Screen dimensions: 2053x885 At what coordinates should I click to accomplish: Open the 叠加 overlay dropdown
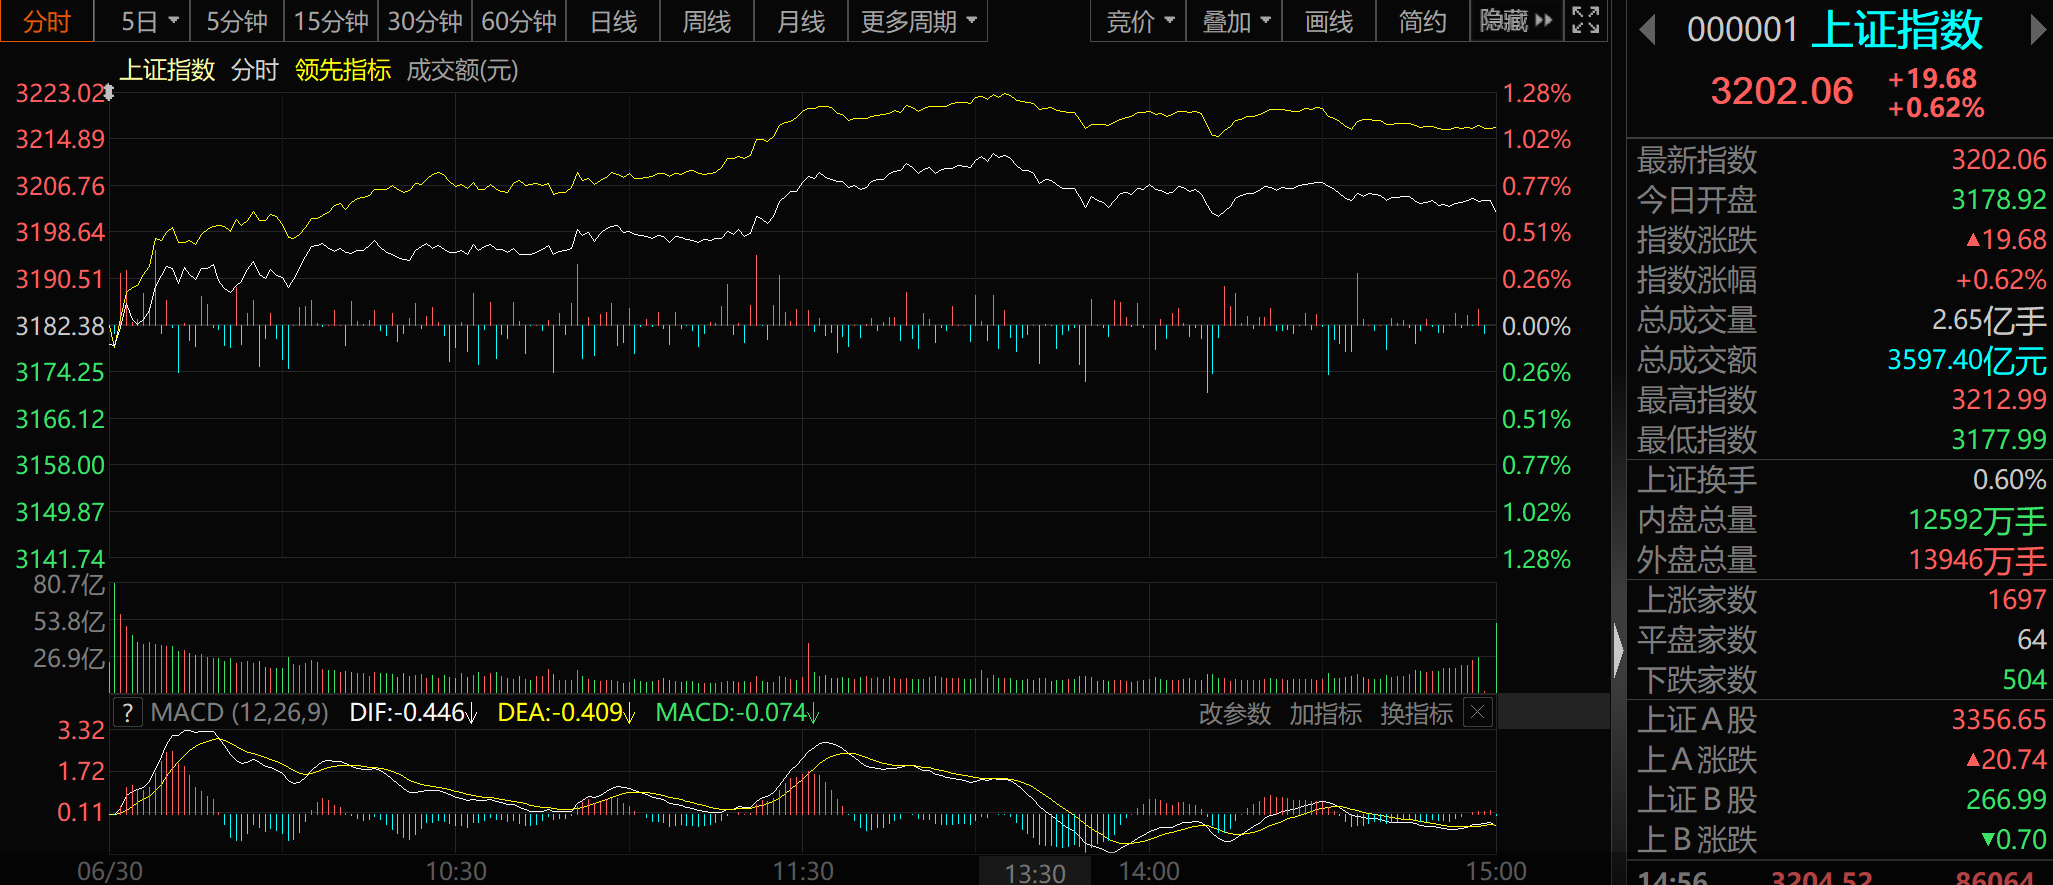pyautogui.click(x=1234, y=21)
